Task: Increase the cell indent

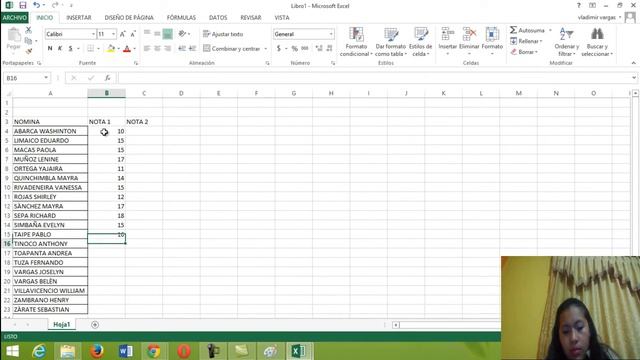Action: tap(192, 49)
